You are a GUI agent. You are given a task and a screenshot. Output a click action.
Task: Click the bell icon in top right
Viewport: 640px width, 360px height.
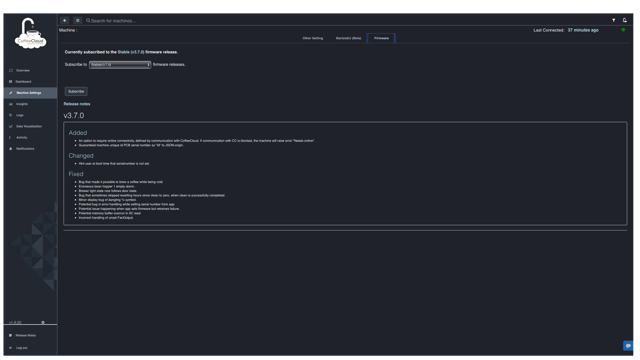click(624, 20)
